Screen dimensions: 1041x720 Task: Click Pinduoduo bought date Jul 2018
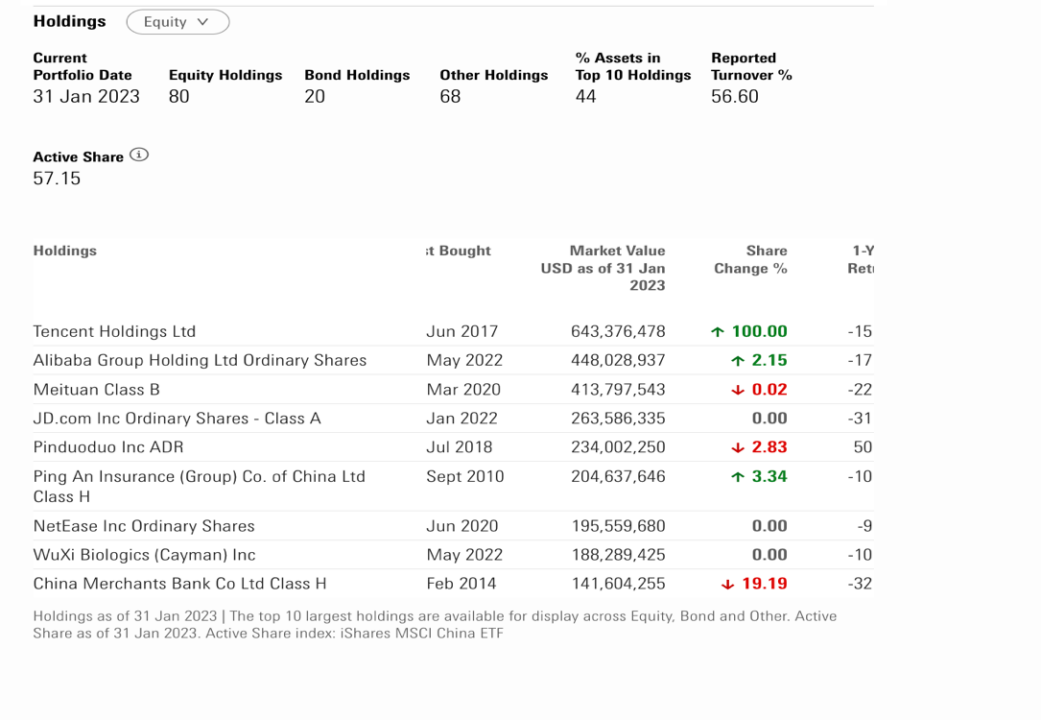tap(459, 447)
